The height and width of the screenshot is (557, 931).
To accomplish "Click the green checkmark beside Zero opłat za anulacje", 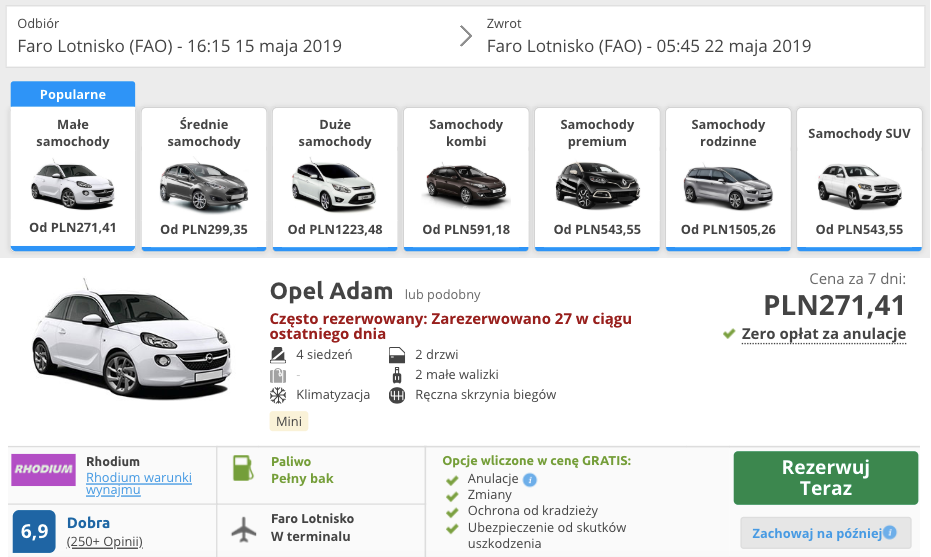I will pos(729,334).
